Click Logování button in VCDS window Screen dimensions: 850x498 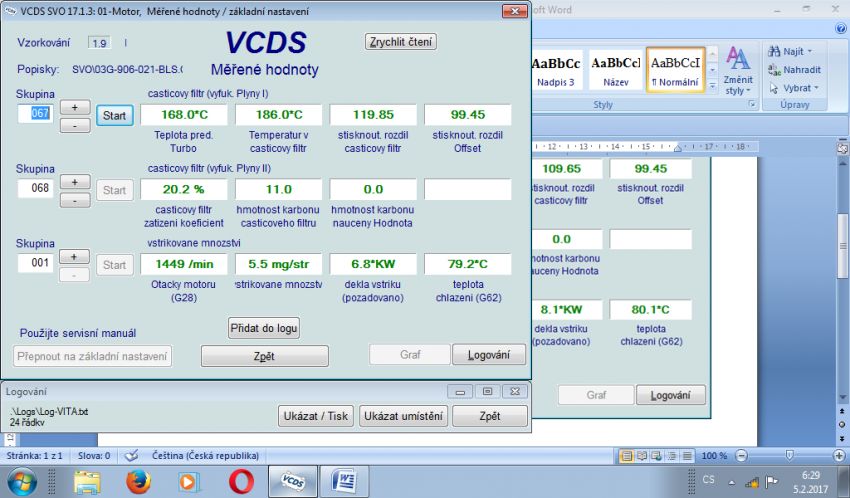[x=488, y=354]
